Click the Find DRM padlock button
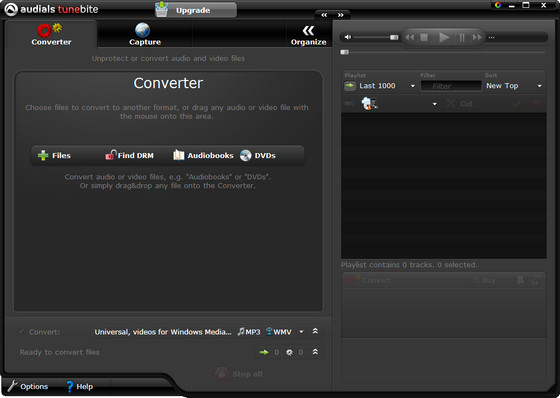Image resolution: width=560 pixels, height=398 pixels. pos(130,155)
